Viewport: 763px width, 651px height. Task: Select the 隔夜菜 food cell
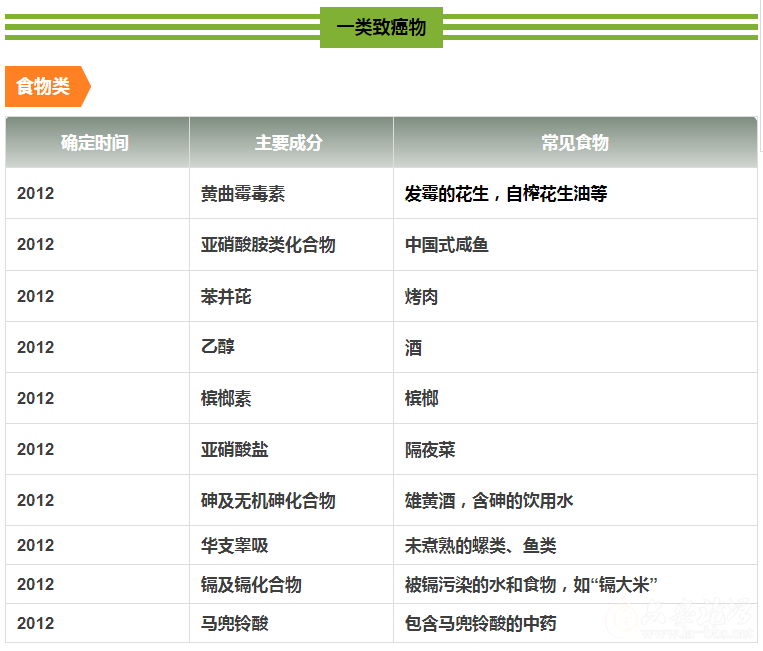(x=430, y=450)
